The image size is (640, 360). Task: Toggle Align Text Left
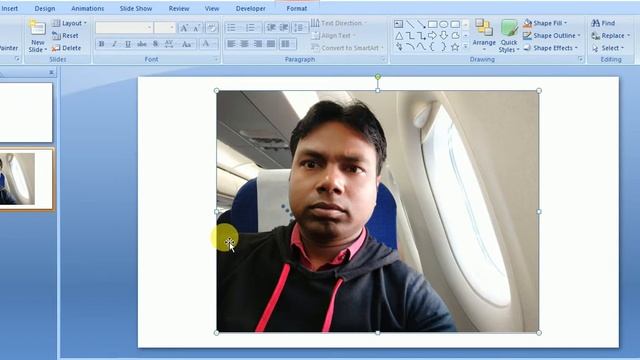(x=231, y=44)
